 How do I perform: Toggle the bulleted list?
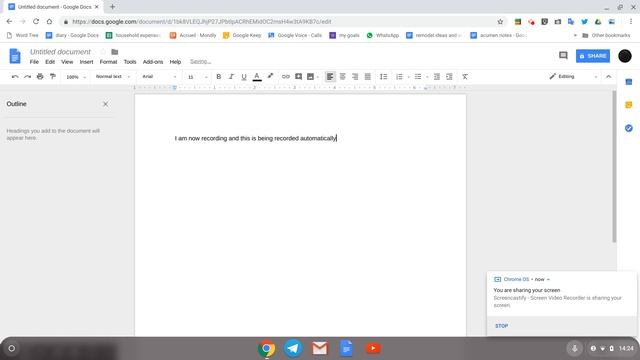(x=418, y=77)
